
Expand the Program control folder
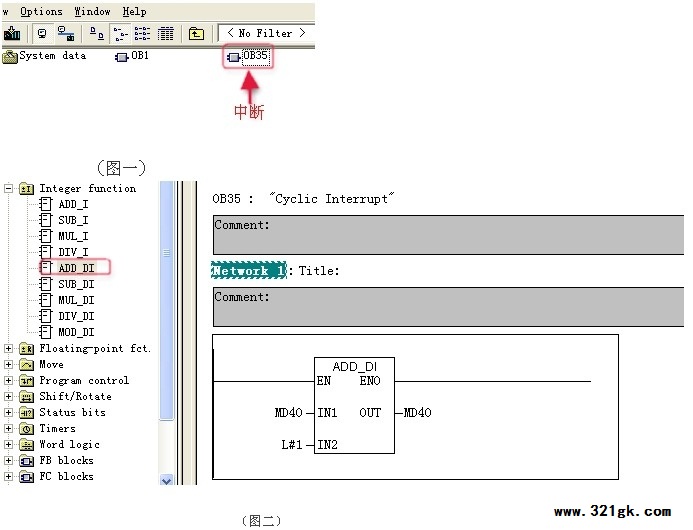pos(8,380)
